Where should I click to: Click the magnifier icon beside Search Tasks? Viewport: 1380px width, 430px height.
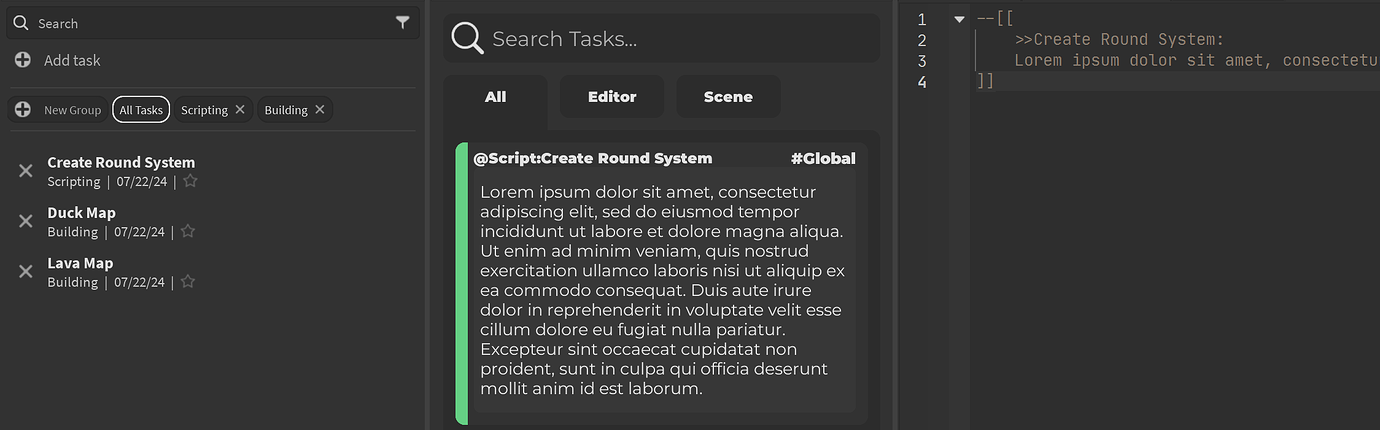tap(467, 38)
